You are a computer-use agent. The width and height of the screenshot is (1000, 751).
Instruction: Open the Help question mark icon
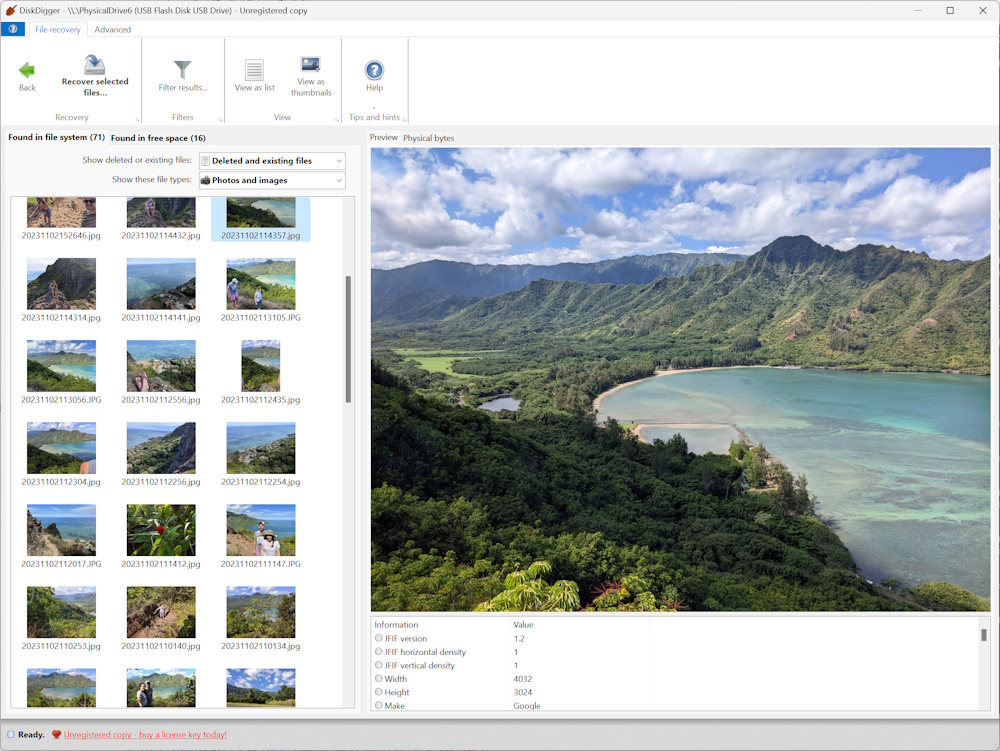[x=374, y=70]
